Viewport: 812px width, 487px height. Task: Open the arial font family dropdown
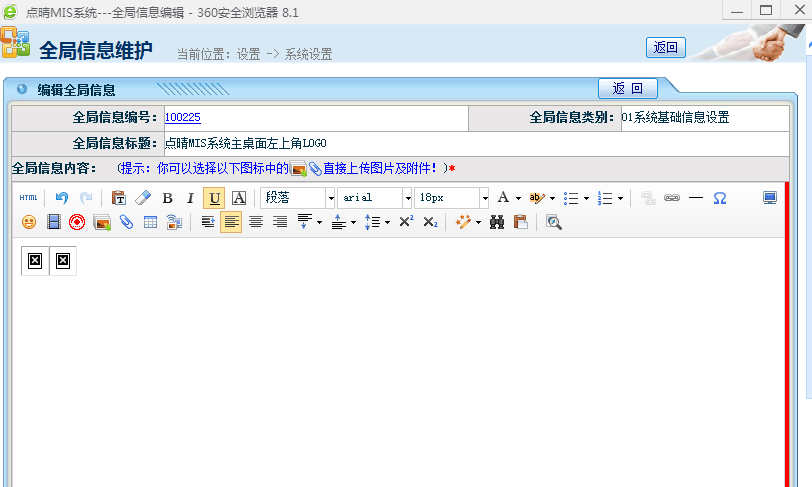point(375,198)
